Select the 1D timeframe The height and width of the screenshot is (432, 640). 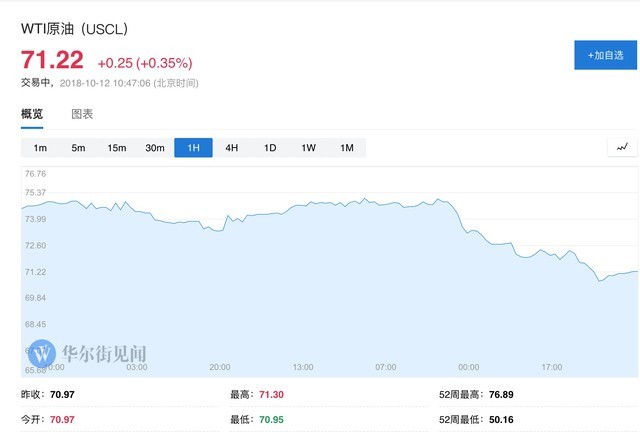pos(270,148)
